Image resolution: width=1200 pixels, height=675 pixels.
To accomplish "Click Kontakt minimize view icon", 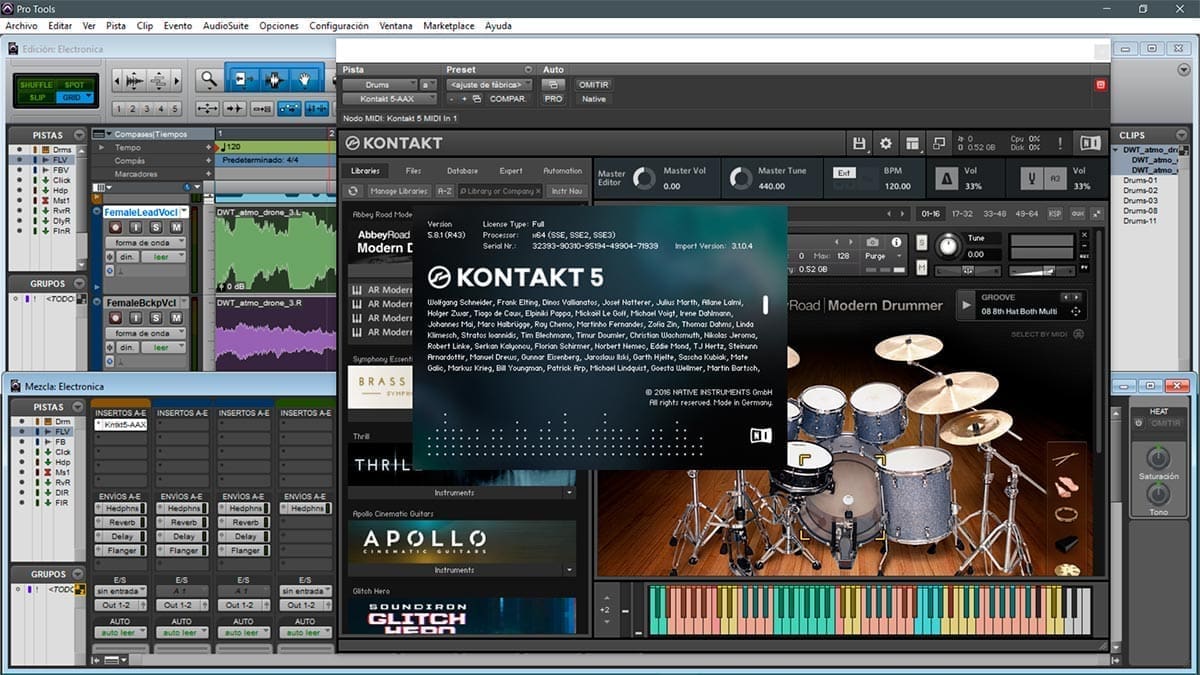I will (x=938, y=143).
